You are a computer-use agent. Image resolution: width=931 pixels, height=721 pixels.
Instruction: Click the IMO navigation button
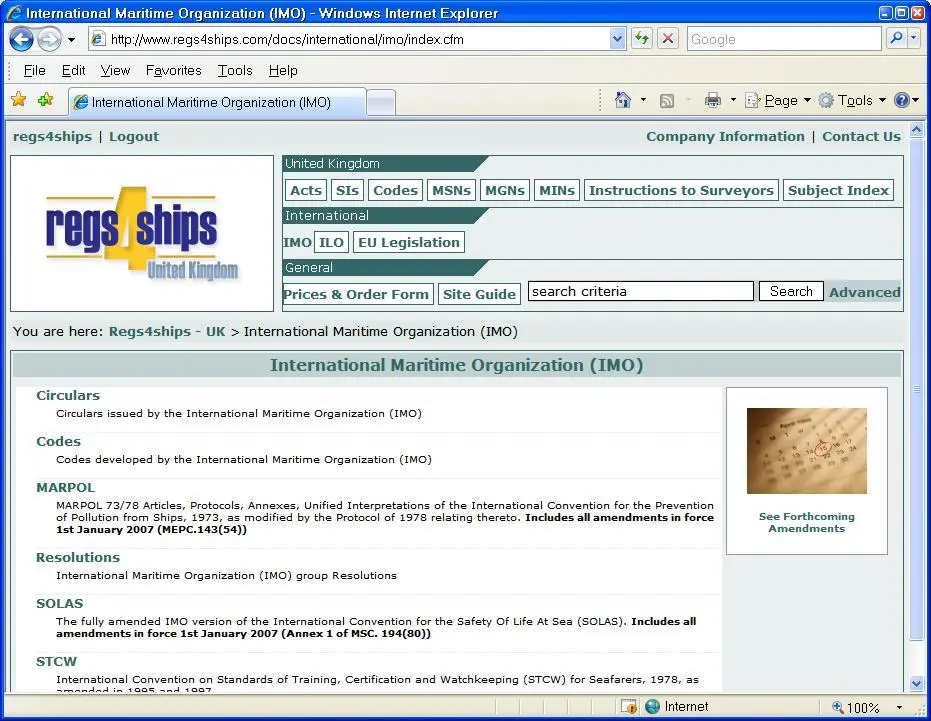pos(297,242)
